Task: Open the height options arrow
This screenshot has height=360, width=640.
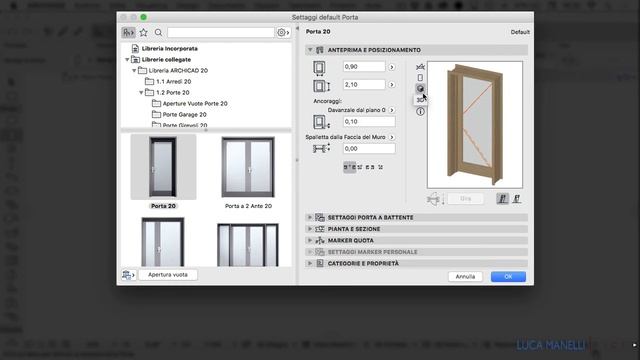Action: pyautogui.click(x=392, y=85)
